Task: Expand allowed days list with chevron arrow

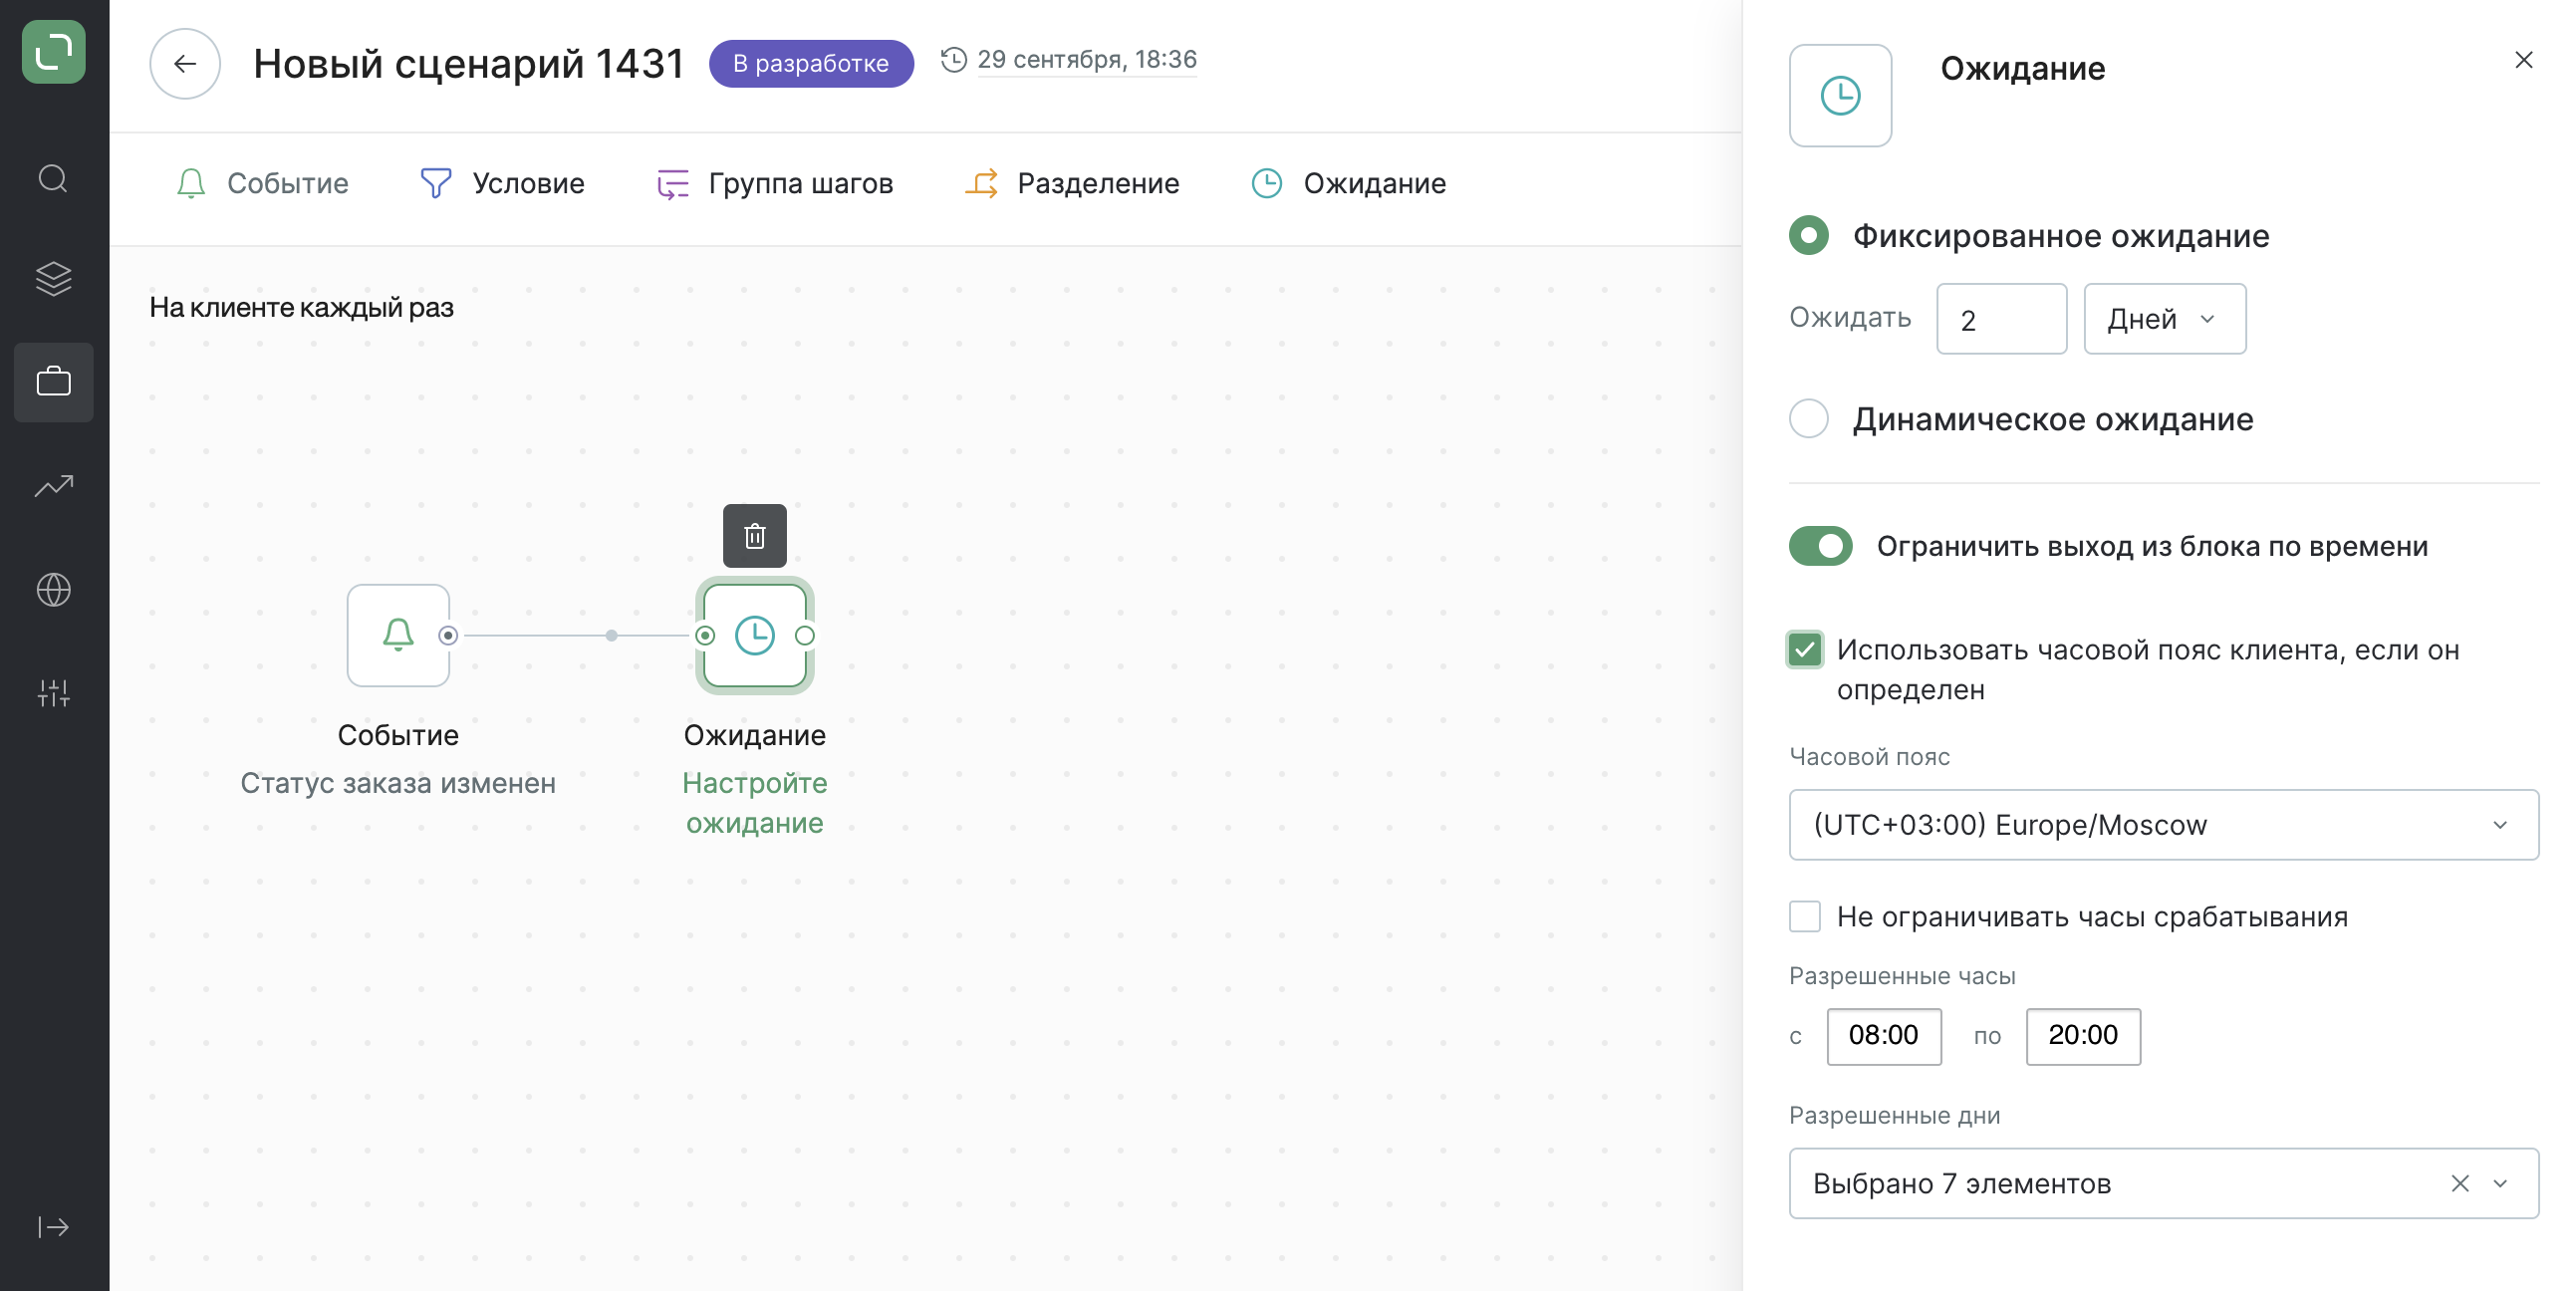Action: (2500, 1184)
